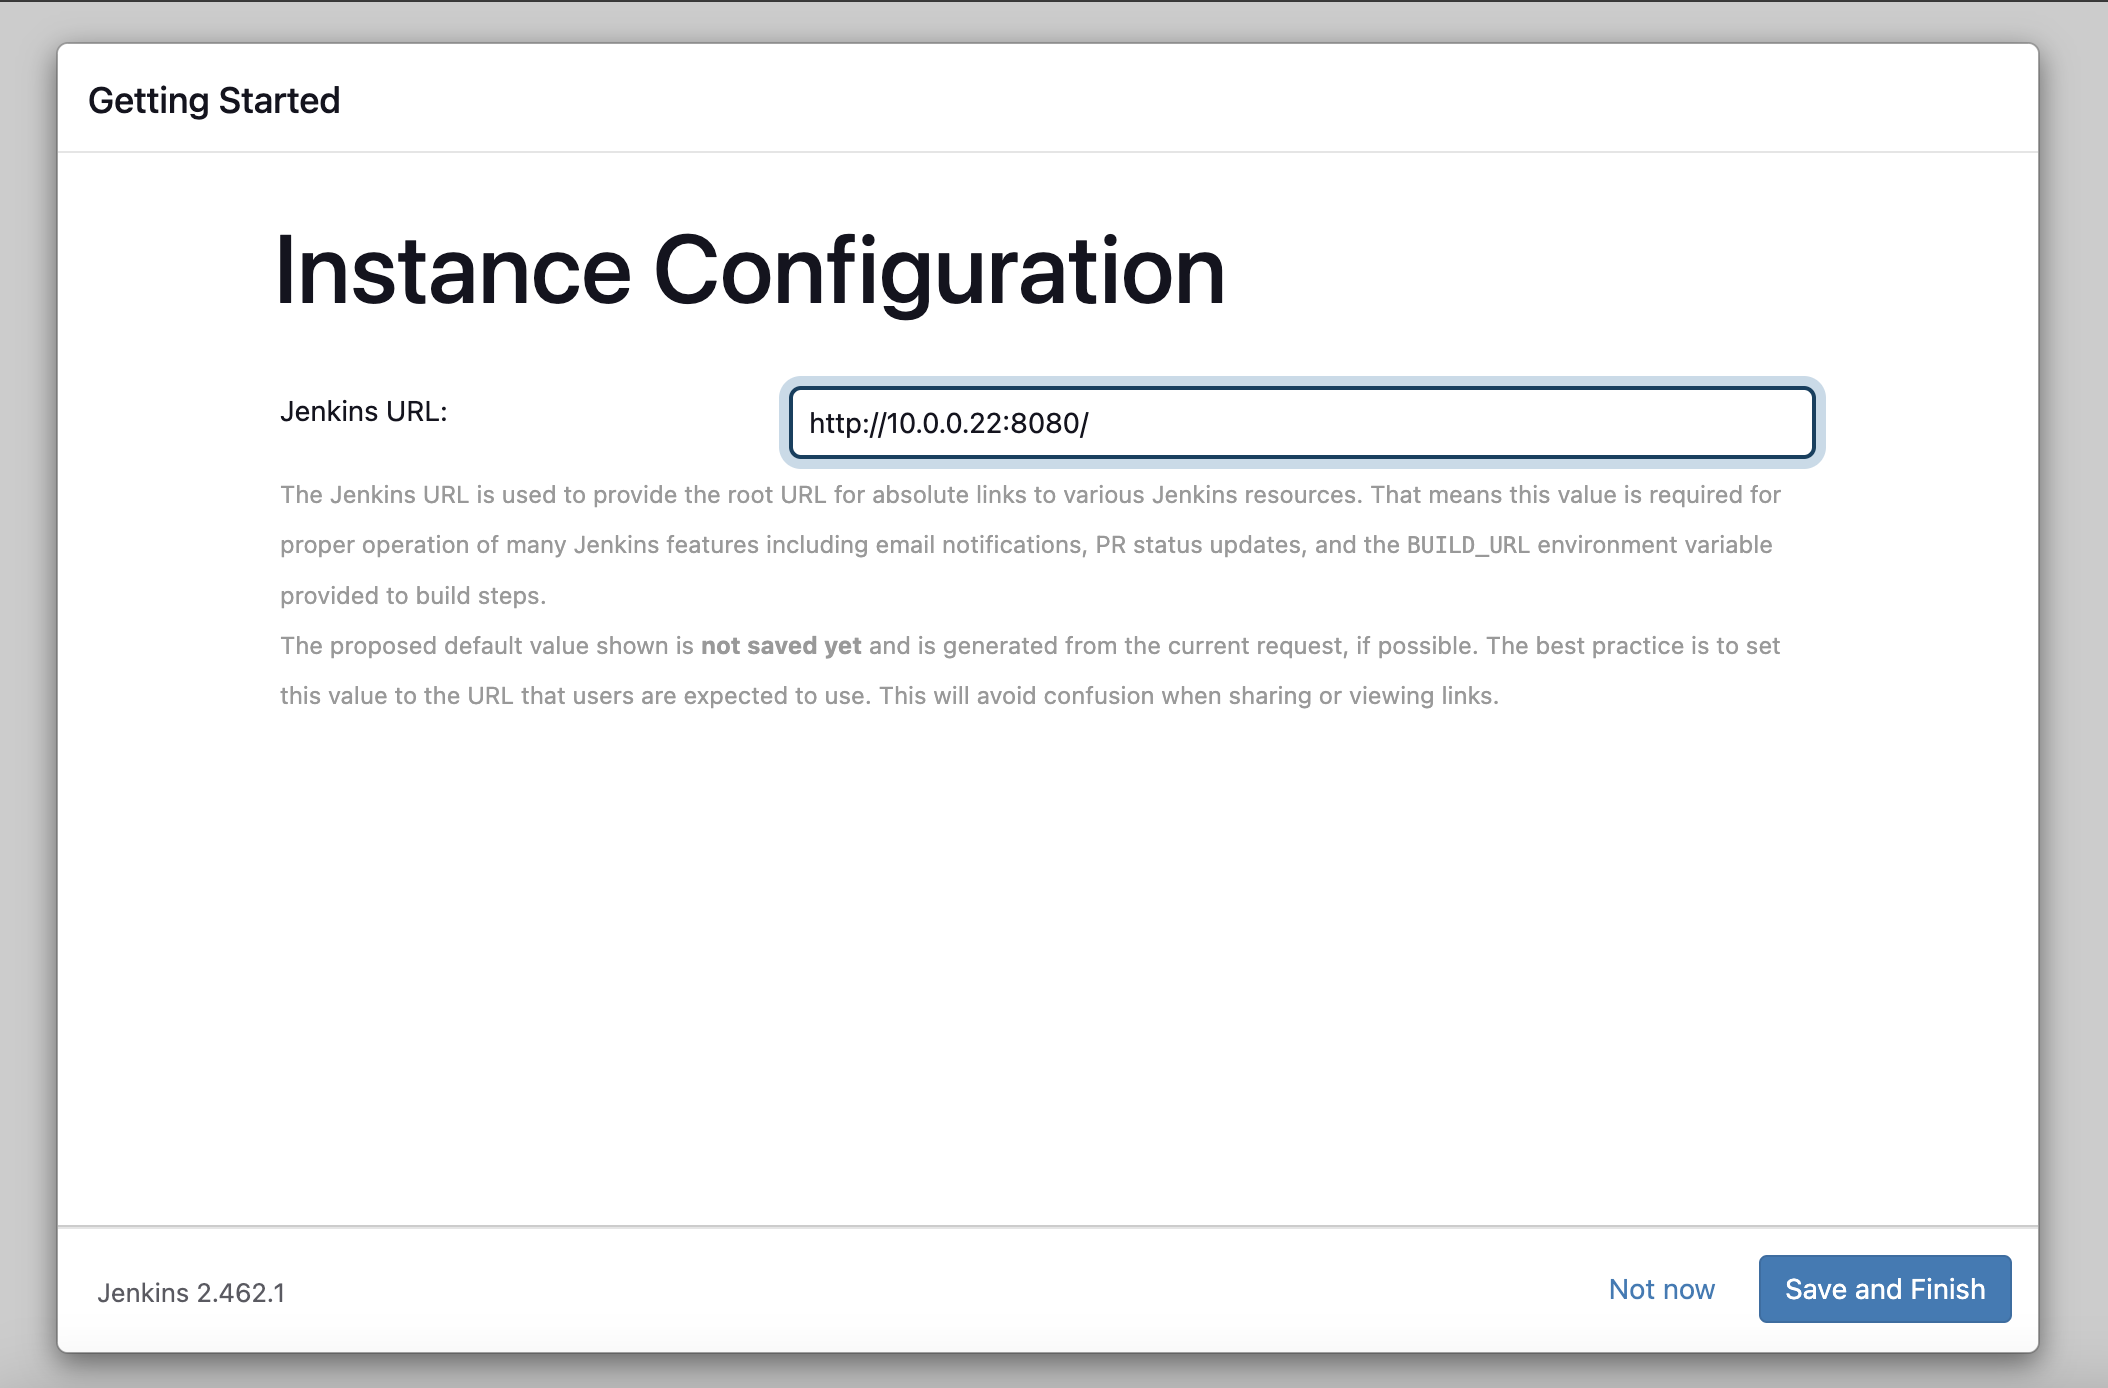Choose the Not now link
The width and height of the screenshot is (2108, 1388).
tap(1661, 1289)
